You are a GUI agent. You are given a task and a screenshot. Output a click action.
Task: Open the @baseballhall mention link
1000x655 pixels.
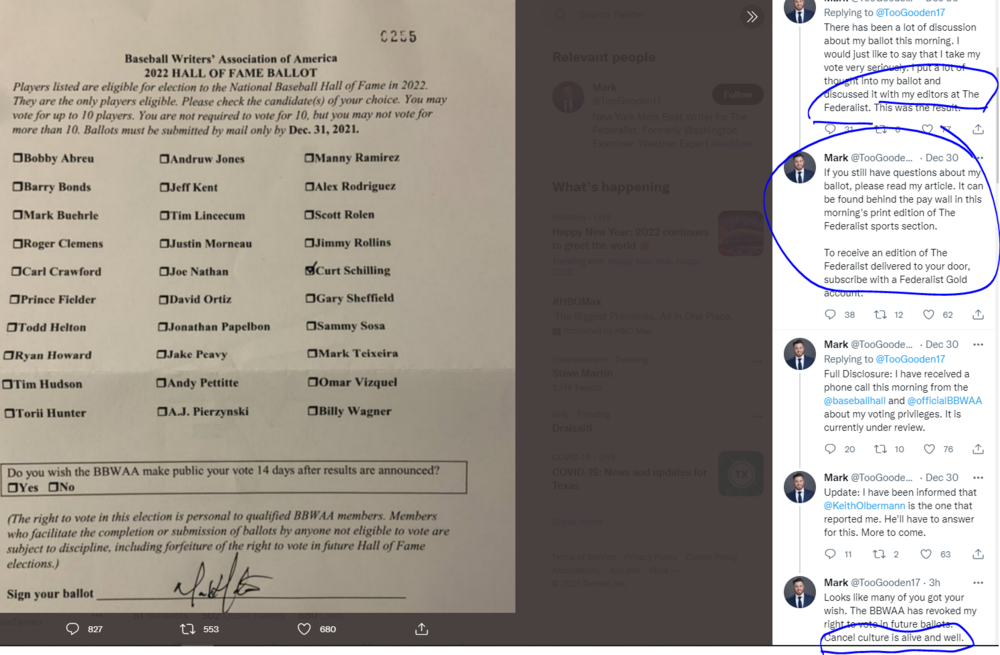pyautogui.click(x=854, y=401)
